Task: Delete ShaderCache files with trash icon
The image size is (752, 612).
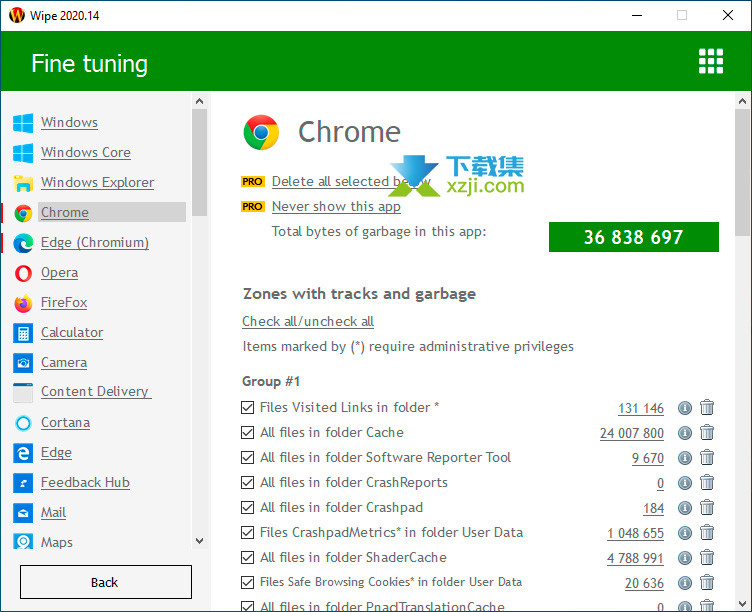Action: [x=707, y=557]
